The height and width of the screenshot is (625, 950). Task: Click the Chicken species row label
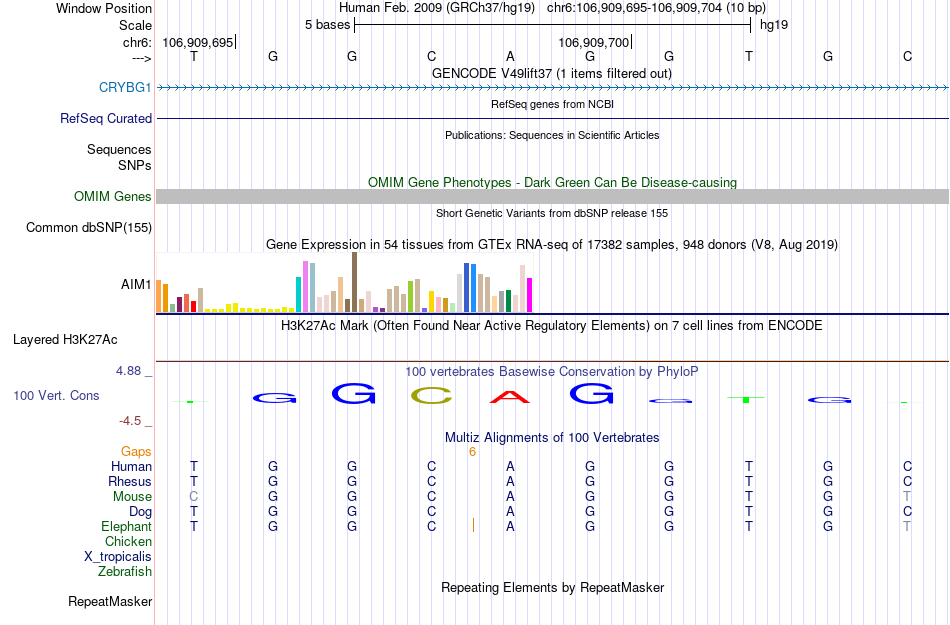pyautogui.click(x=128, y=541)
